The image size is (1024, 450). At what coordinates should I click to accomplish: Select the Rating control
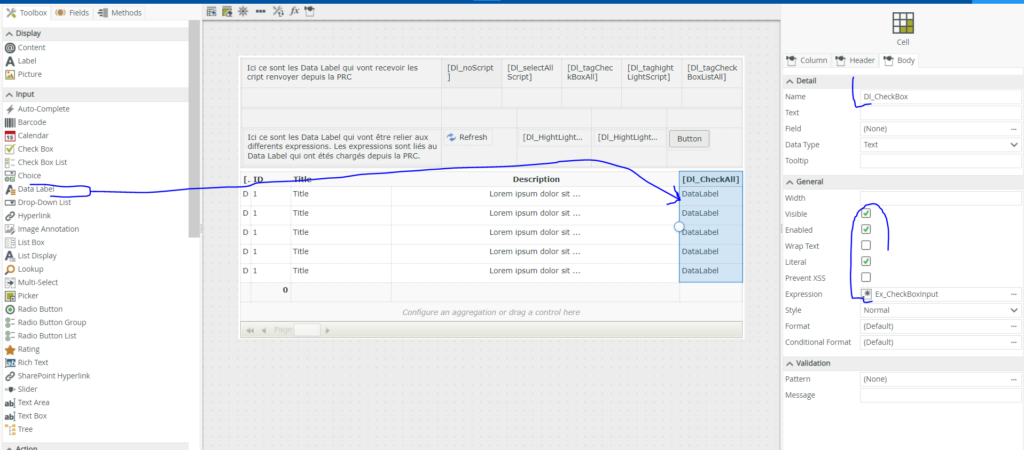tap(22, 349)
